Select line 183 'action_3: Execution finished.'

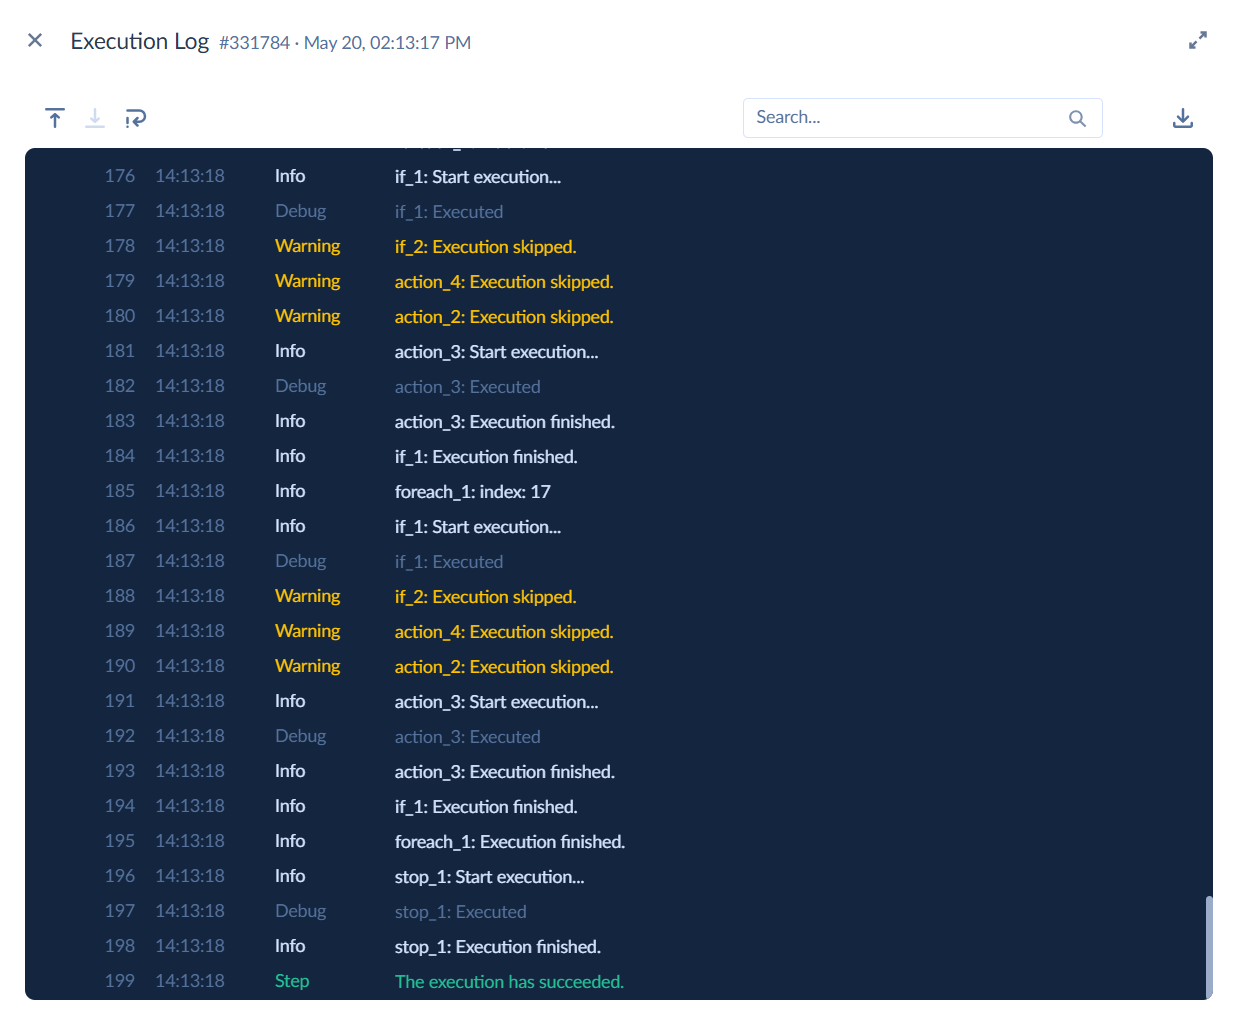(505, 422)
